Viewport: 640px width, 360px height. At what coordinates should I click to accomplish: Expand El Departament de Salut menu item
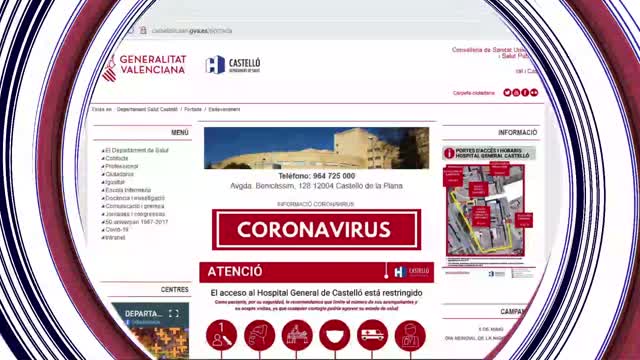tap(136, 150)
